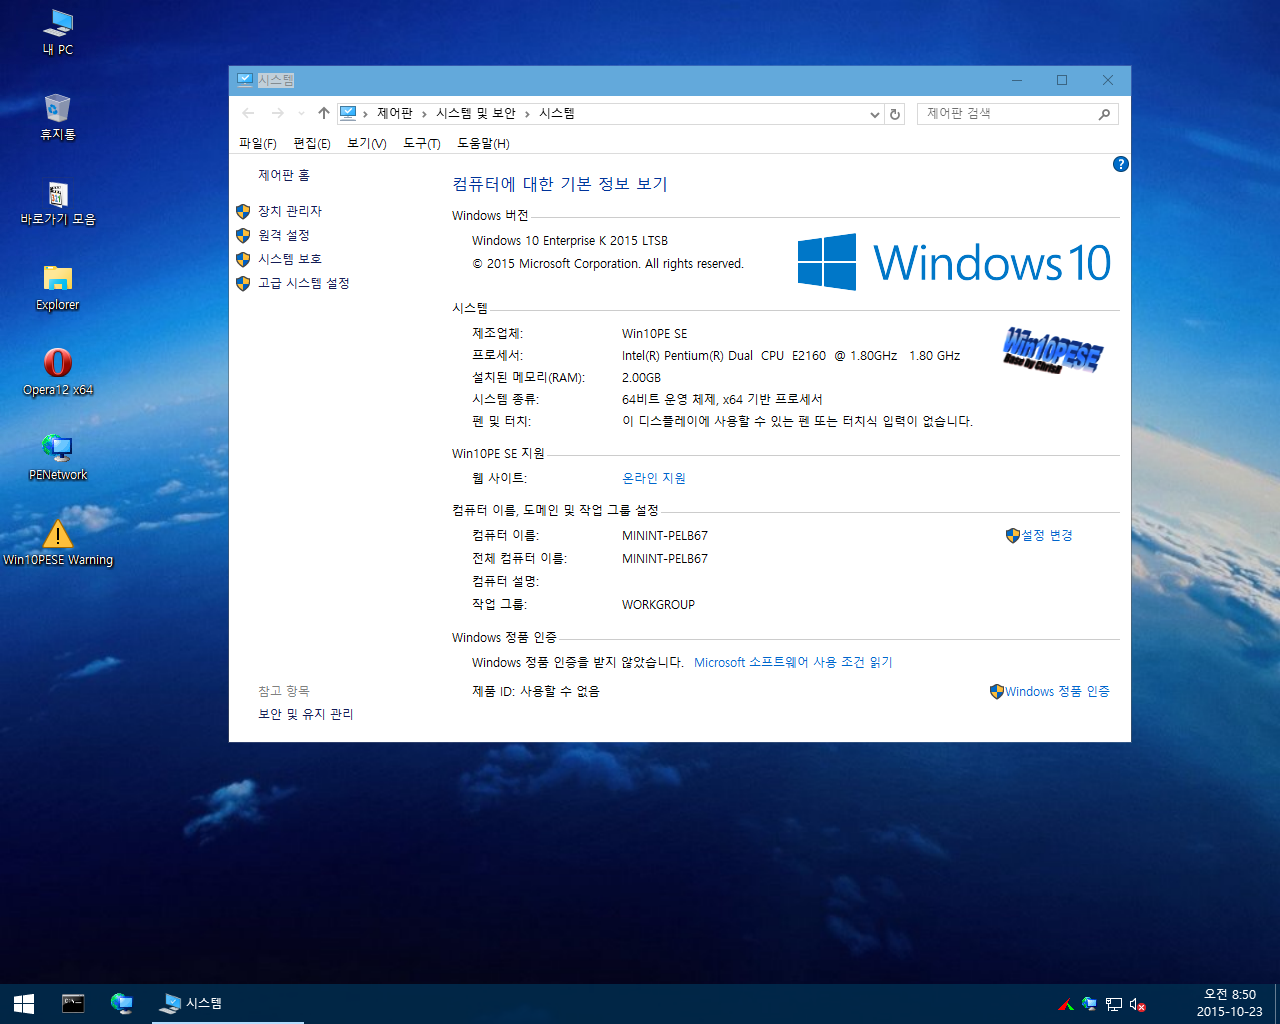Click the Windows 10 Enterprise K 2015 LTSB text
Viewport: 1280px width, 1024px height.
point(570,240)
